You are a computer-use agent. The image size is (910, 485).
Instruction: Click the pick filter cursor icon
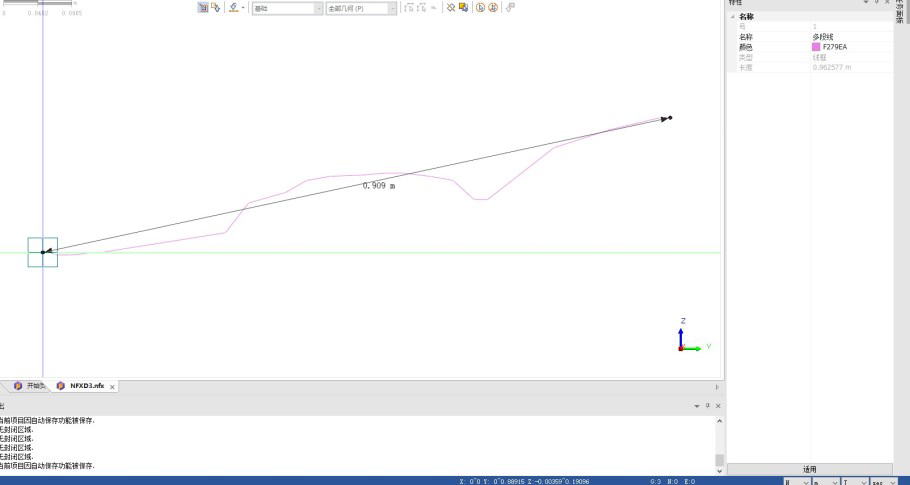tap(215, 7)
